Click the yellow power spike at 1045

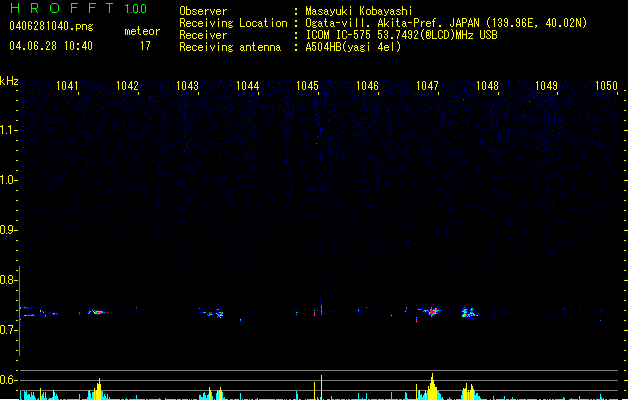point(321,387)
